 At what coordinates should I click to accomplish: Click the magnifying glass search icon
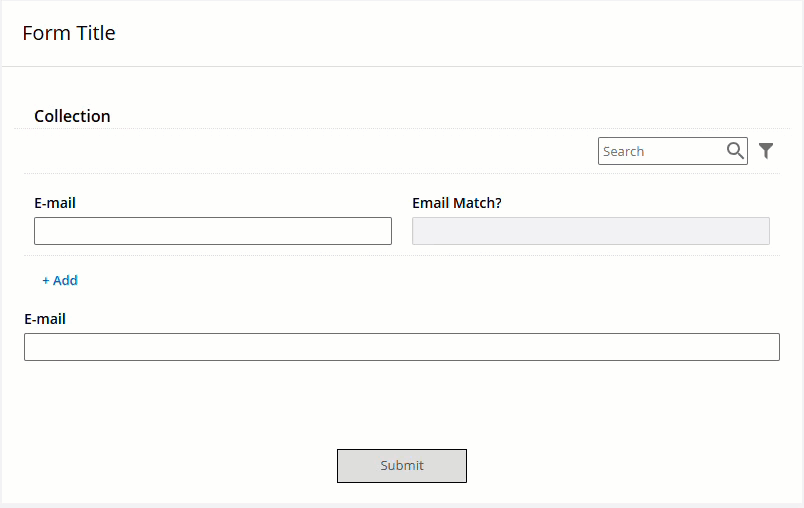coord(735,151)
